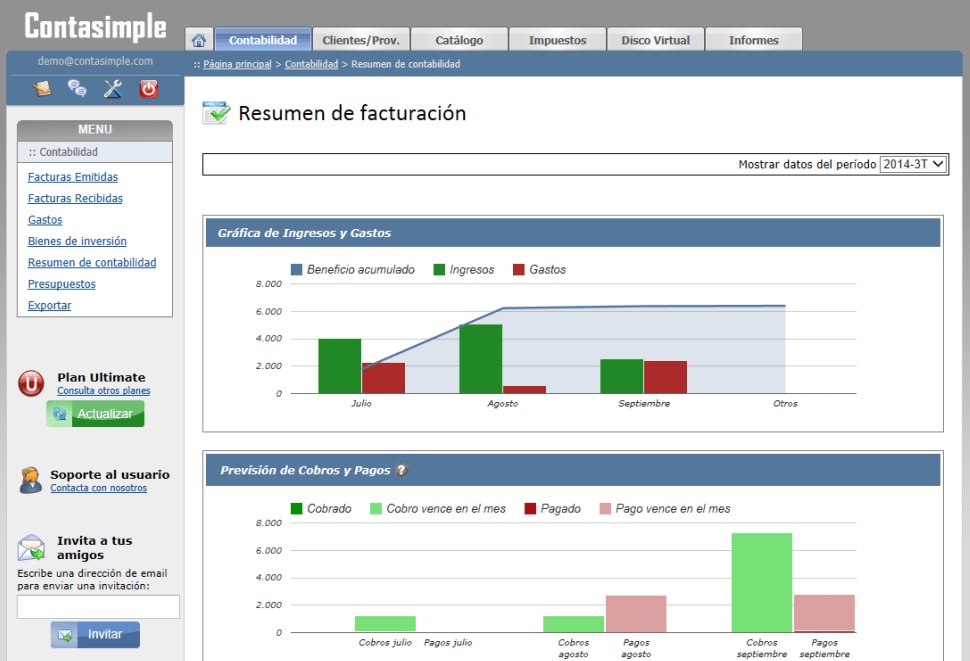Open the chat bubbles icon
The width and height of the screenshot is (970, 661).
(77, 89)
